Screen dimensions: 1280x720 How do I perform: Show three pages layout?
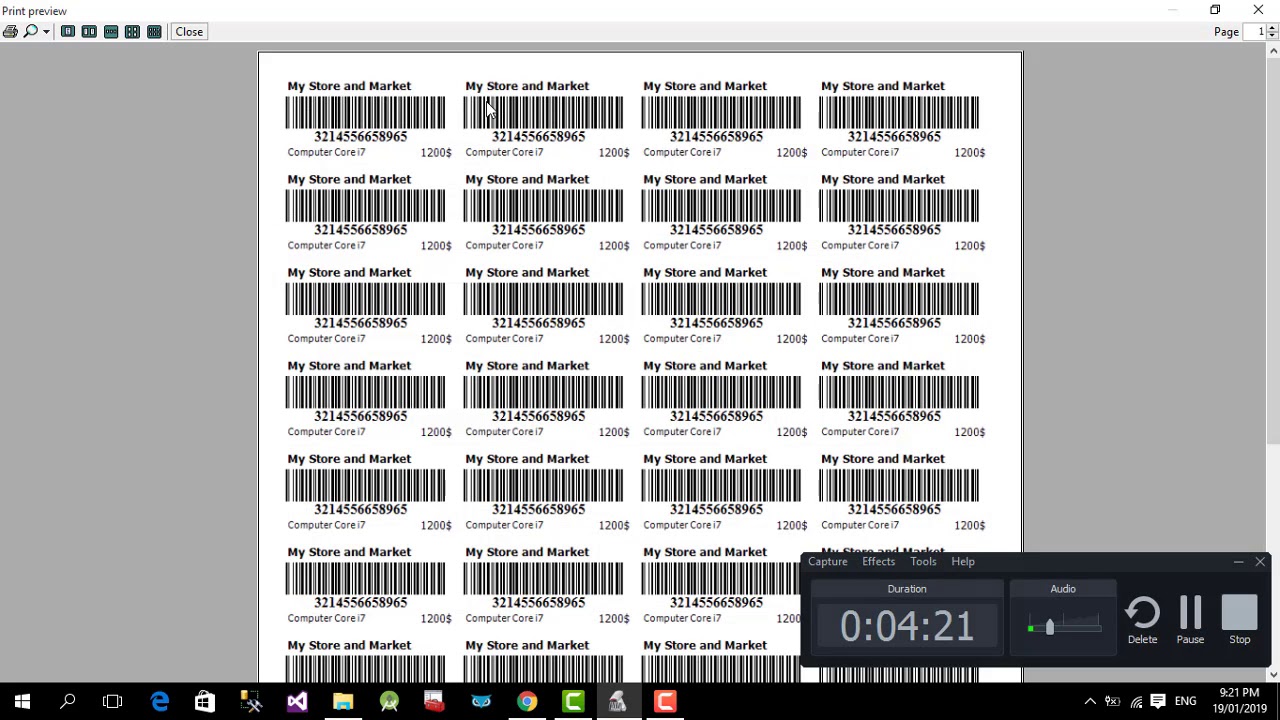pyautogui.click(x=111, y=32)
